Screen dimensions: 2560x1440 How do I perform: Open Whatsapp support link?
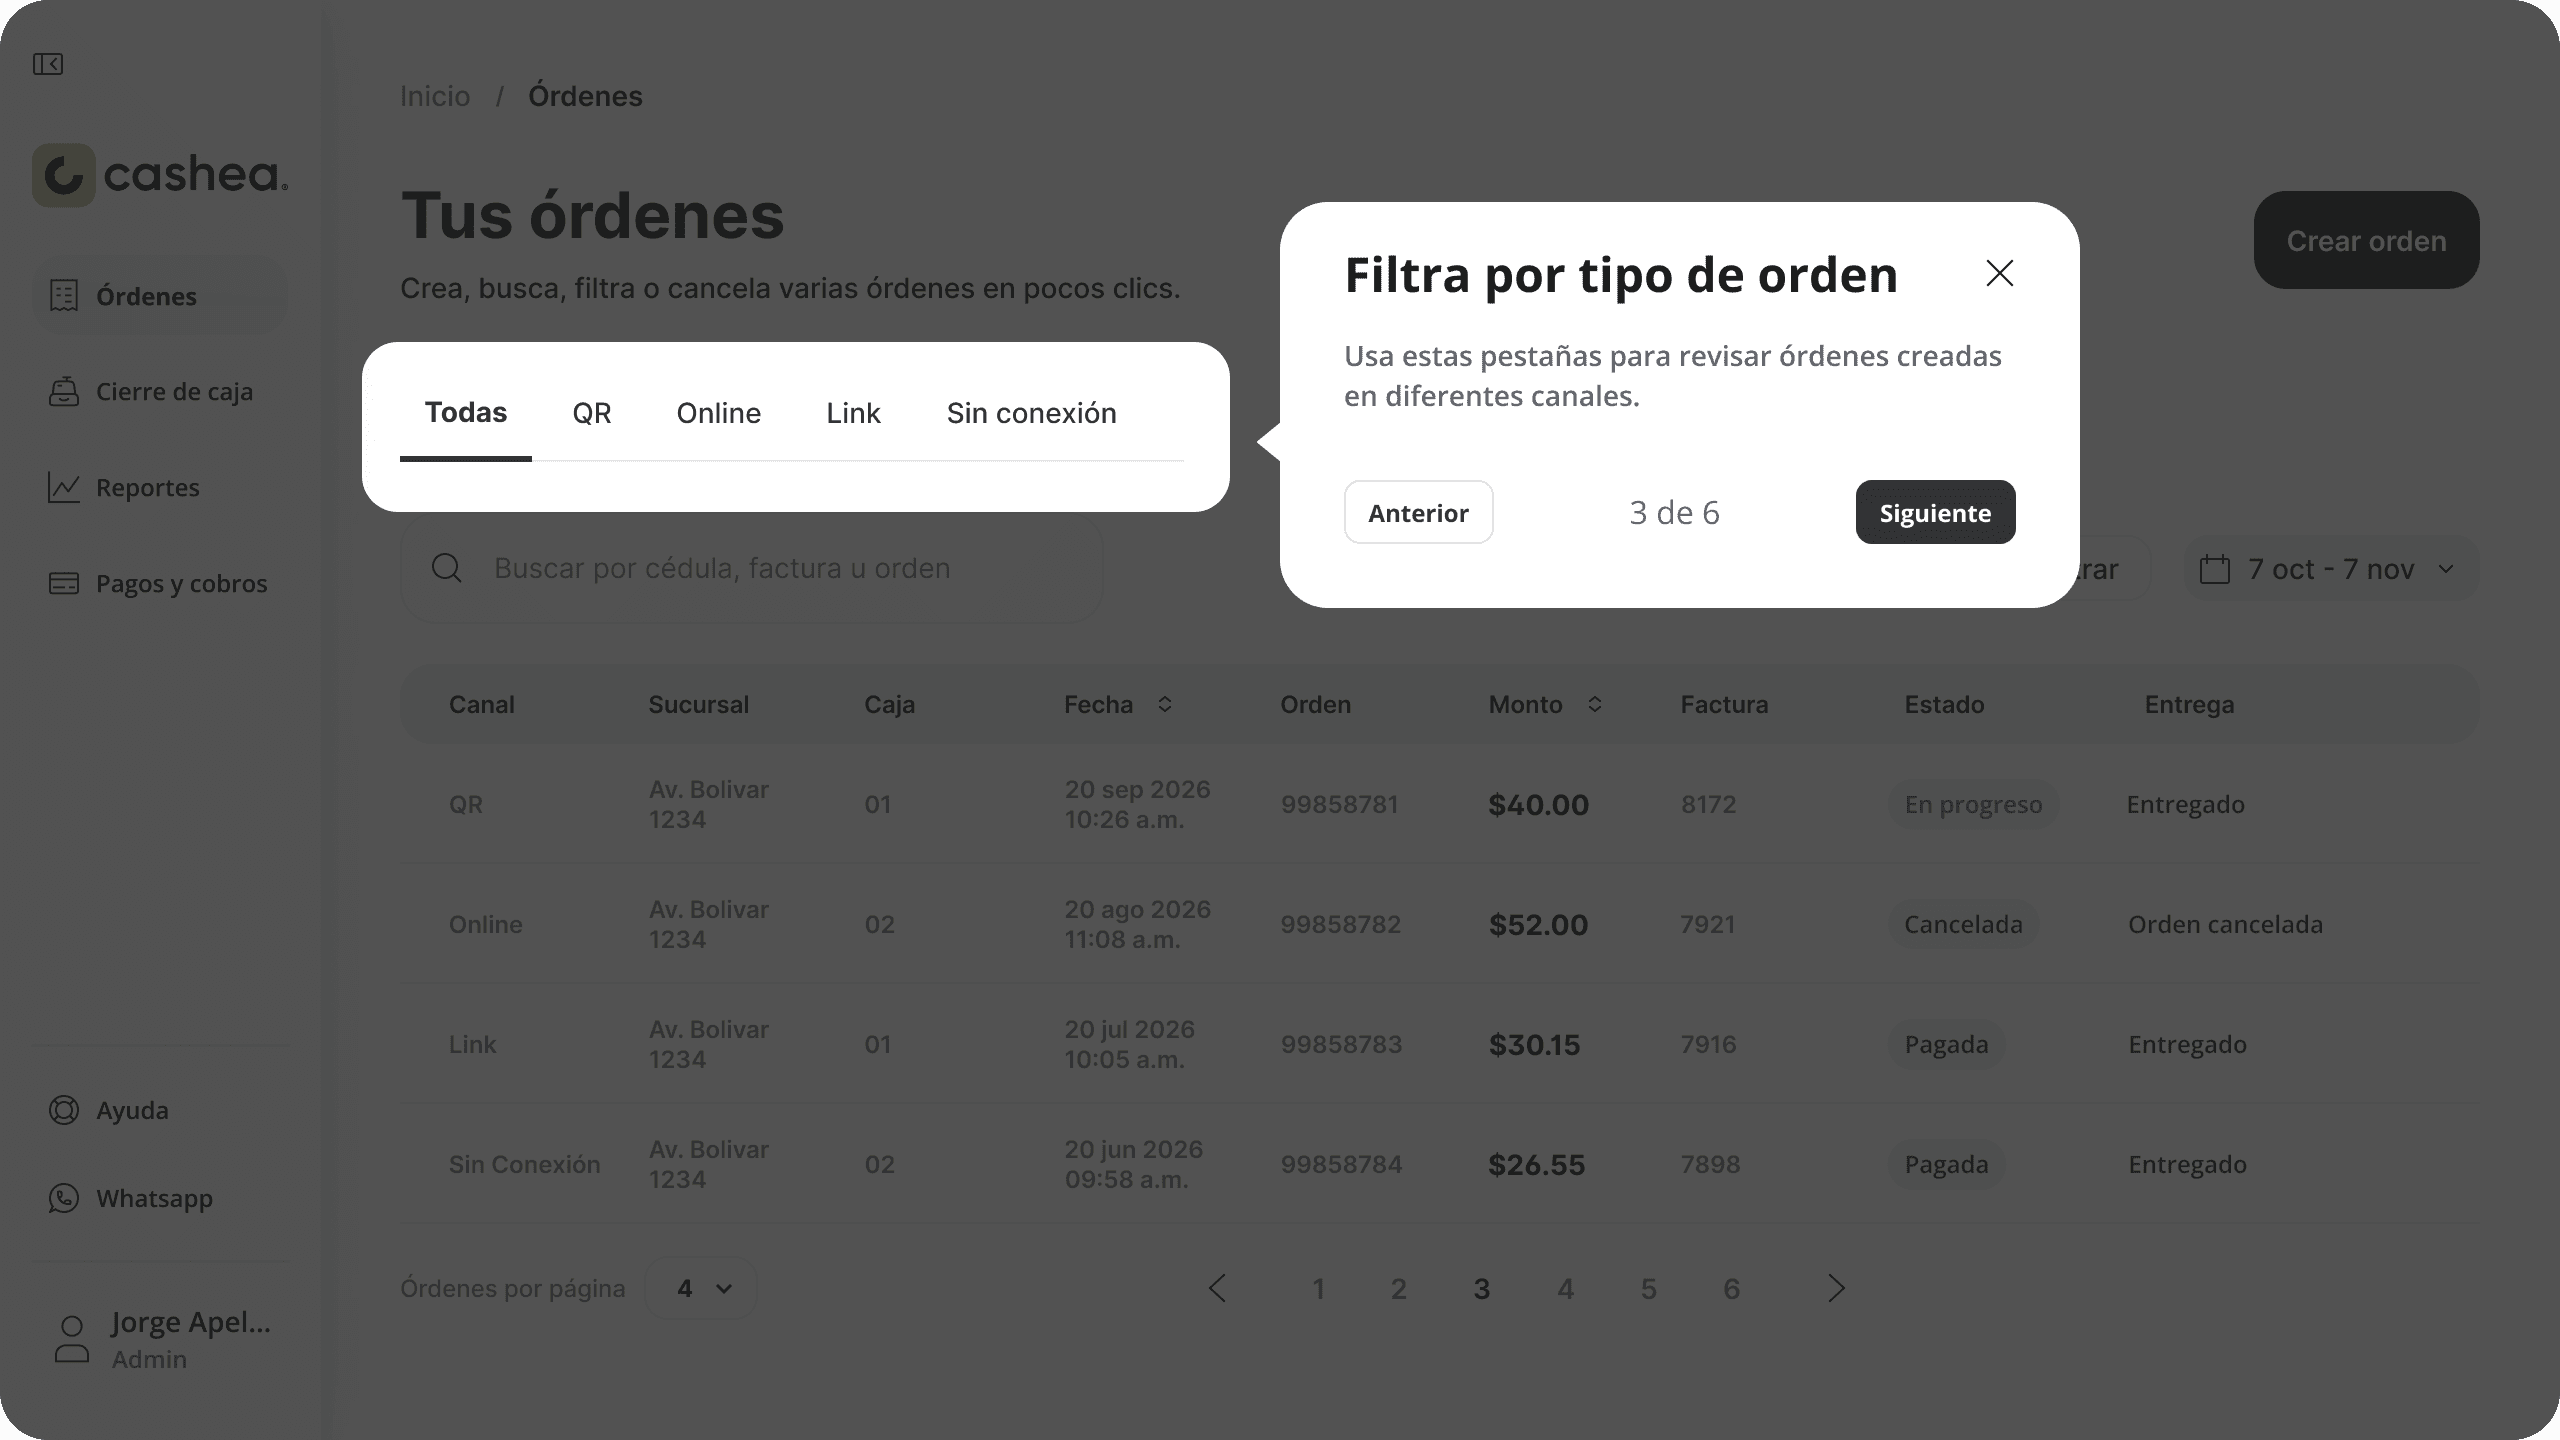154,1198
